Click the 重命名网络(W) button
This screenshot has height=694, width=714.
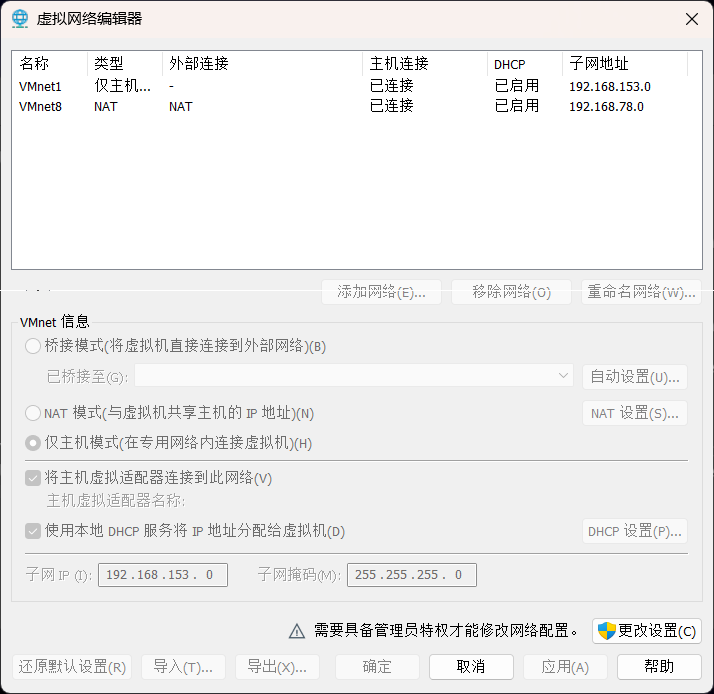click(x=641, y=291)
